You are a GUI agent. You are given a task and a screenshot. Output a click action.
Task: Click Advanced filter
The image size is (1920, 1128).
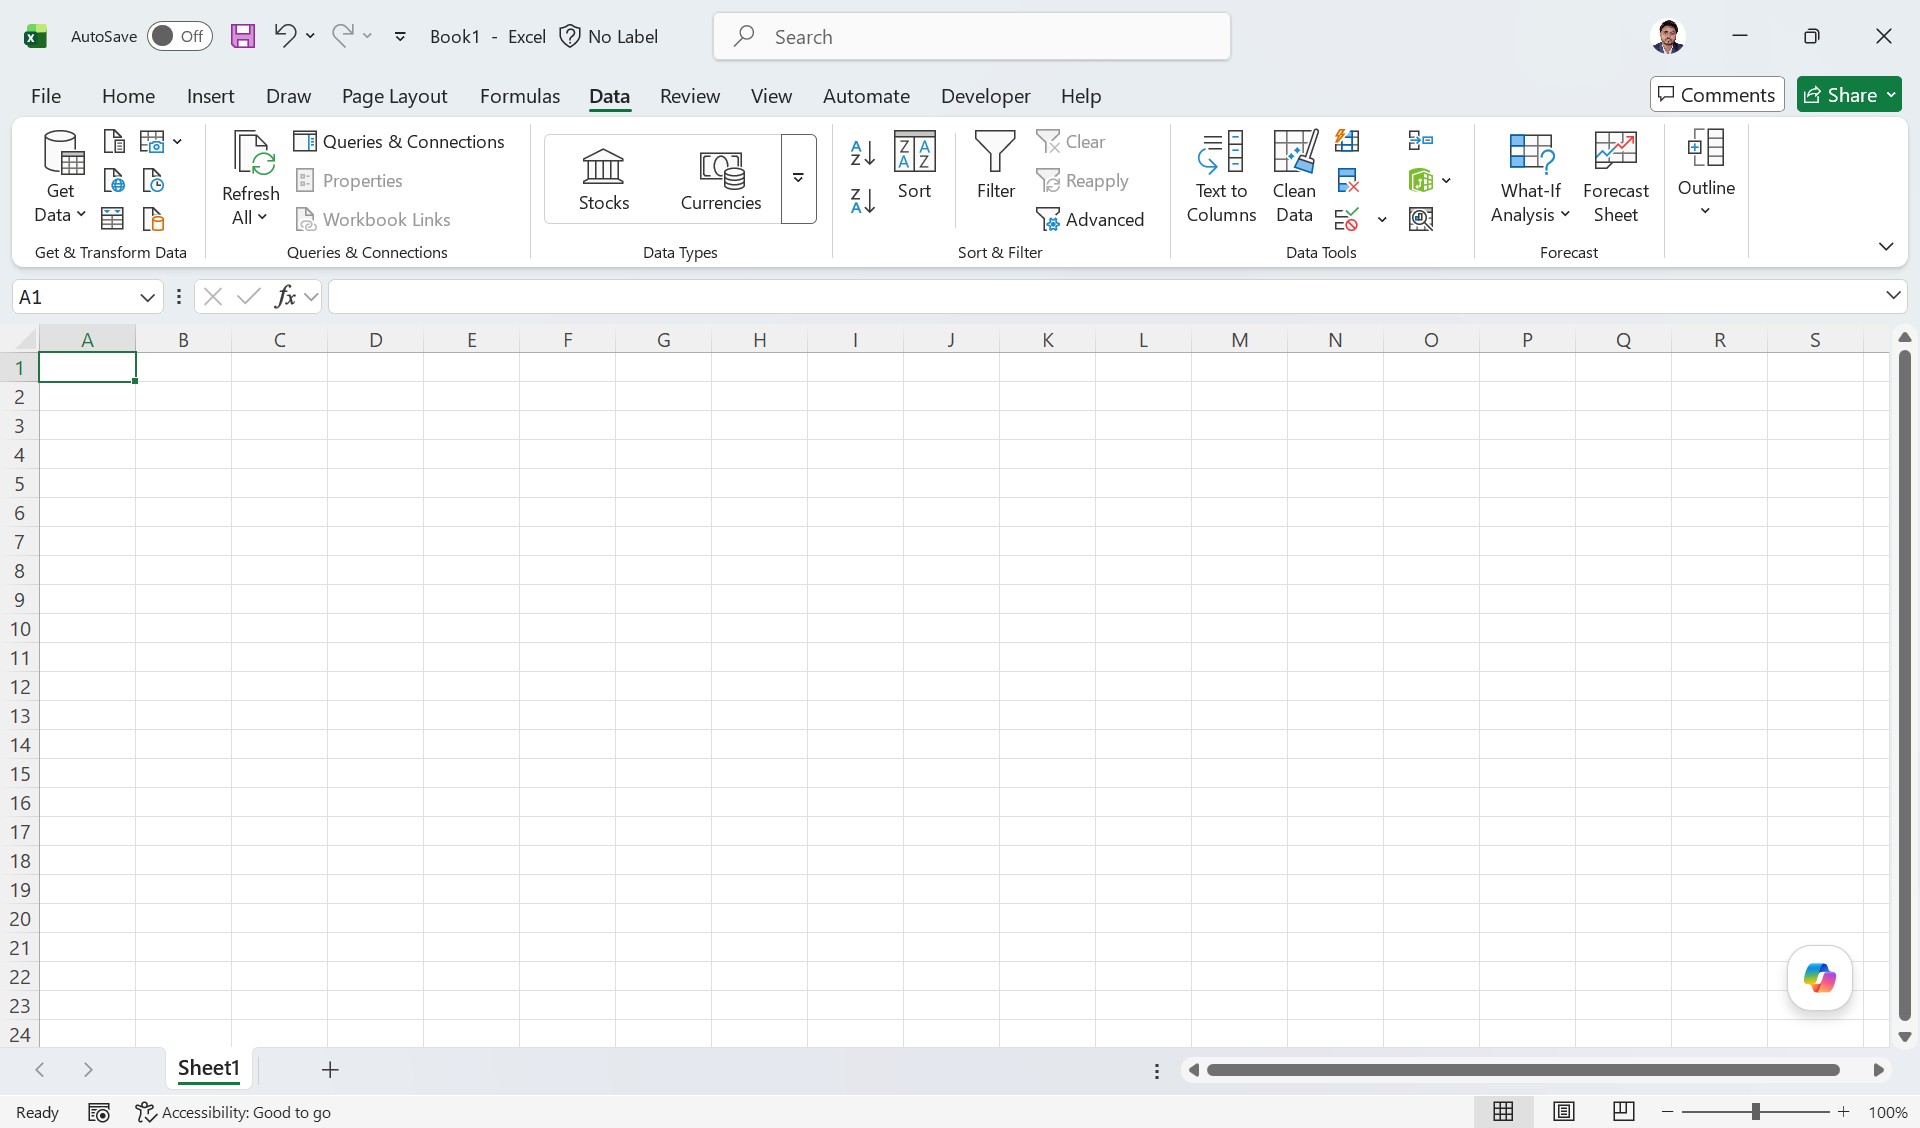[1090, 219]
